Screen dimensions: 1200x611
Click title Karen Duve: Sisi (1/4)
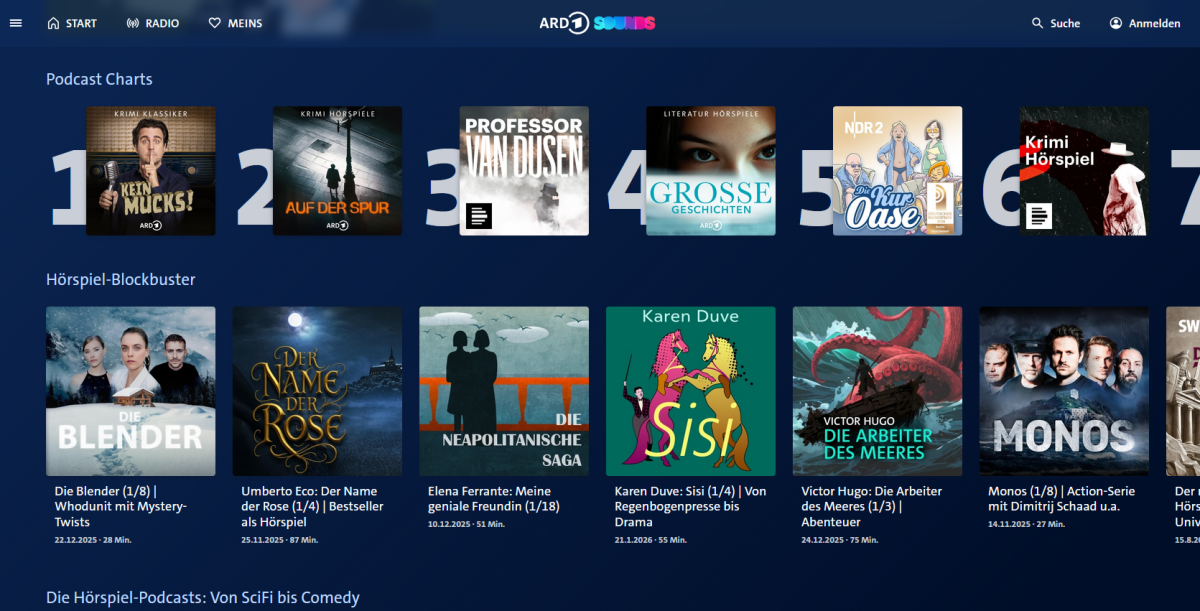point(690,507)
